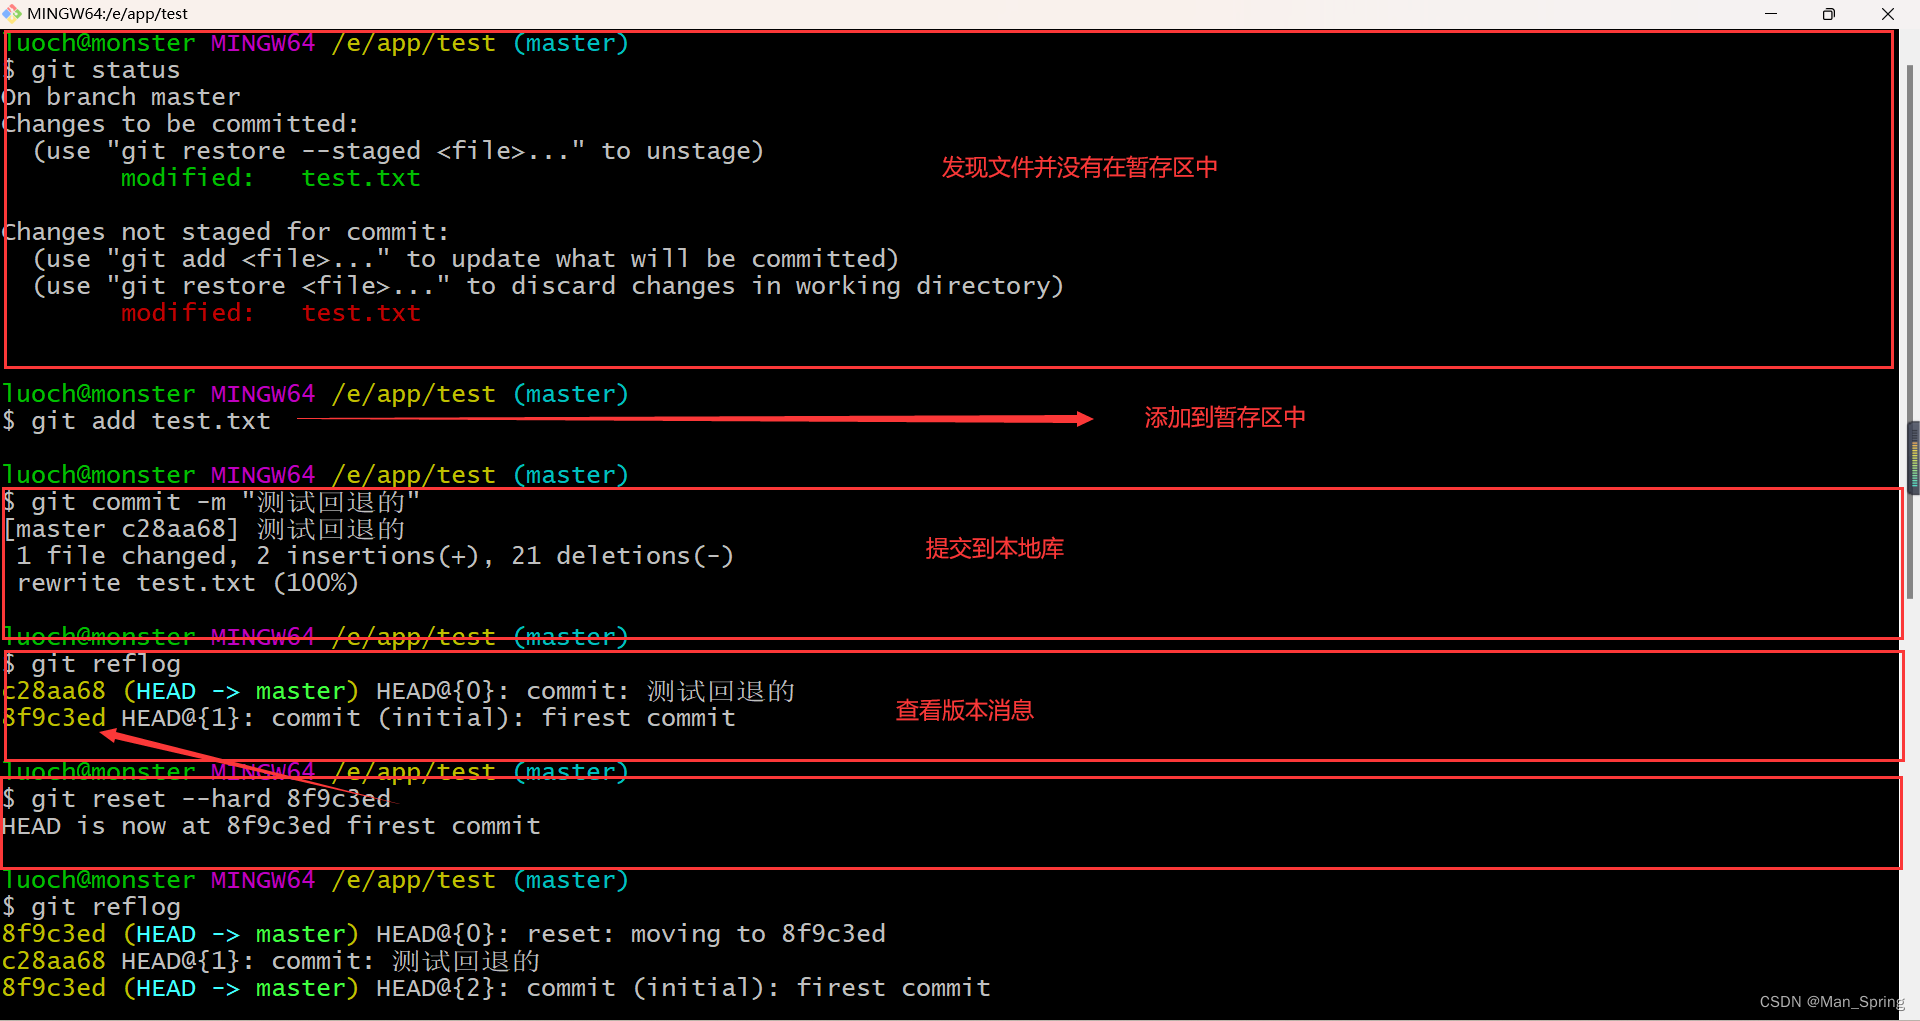The height and width of the screenshot is (1021, 1920).
Task: Click 'Changes not staged for commit:' line
Action: (225, 232)
